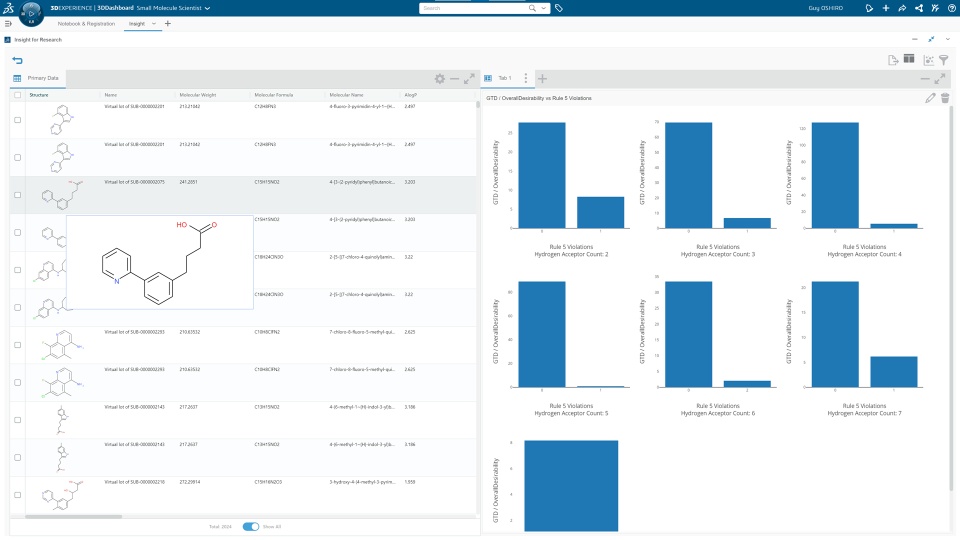The width and height of the screenshot is (960, 540).
Task: Click the layout columns icon
Action: [x=909, y=59]
